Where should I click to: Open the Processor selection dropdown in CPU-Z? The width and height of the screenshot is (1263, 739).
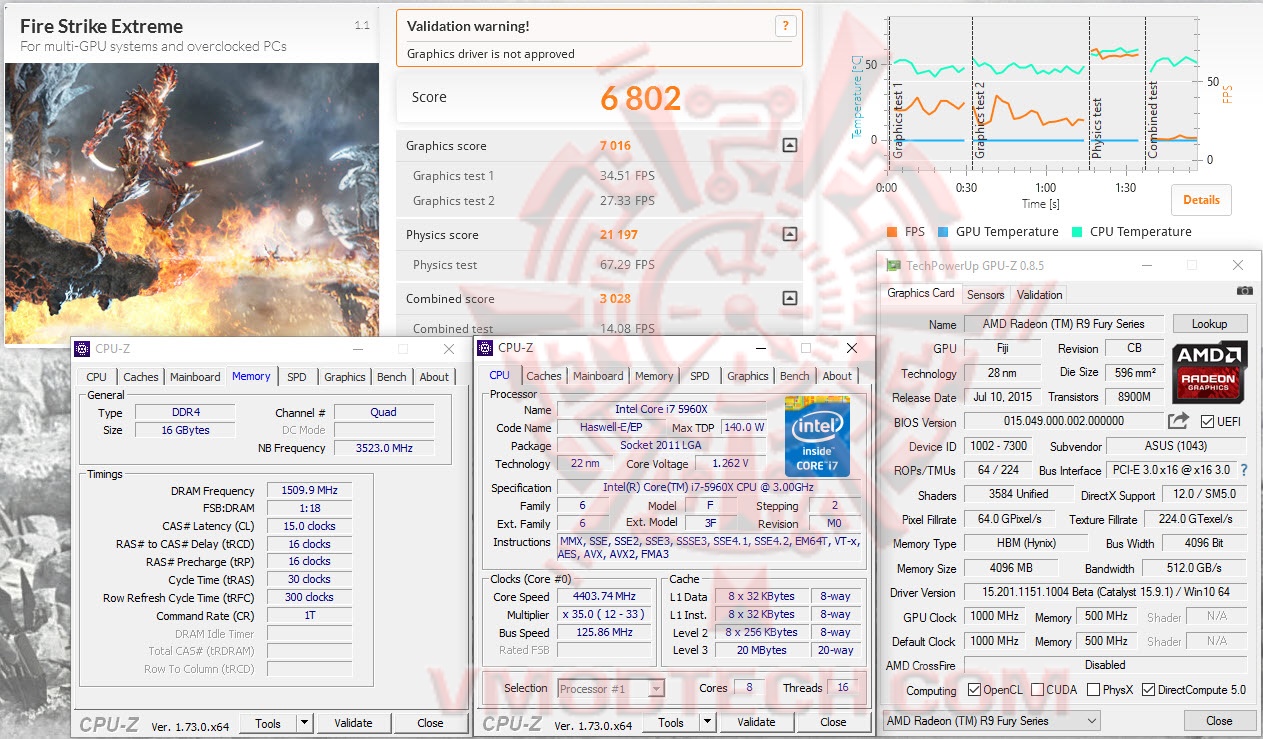(610, 688)
